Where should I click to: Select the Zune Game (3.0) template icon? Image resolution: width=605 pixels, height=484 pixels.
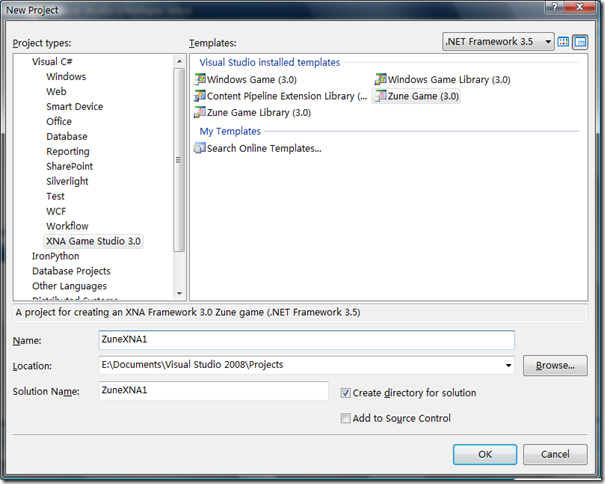380,96
